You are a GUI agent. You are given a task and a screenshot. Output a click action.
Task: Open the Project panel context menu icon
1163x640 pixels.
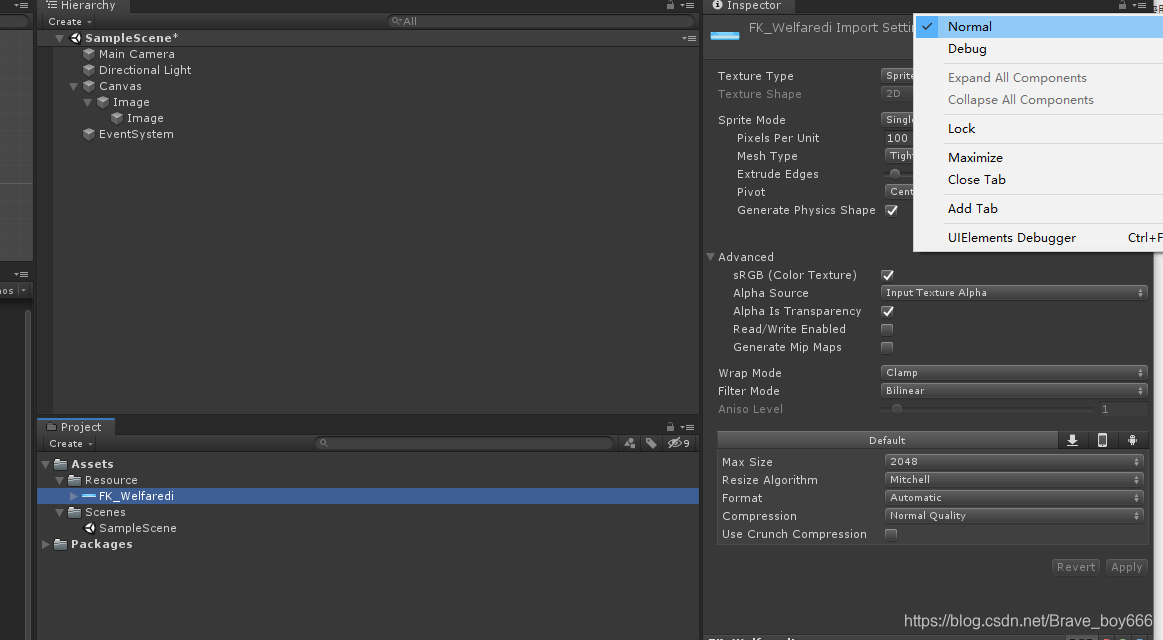[688, 427]
